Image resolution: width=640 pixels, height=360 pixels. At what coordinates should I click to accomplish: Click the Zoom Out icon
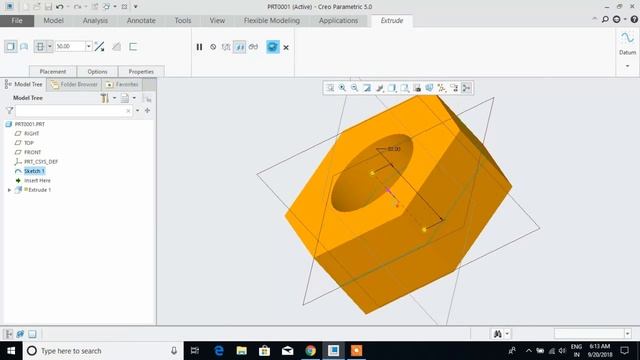click(x=355, y=88)
